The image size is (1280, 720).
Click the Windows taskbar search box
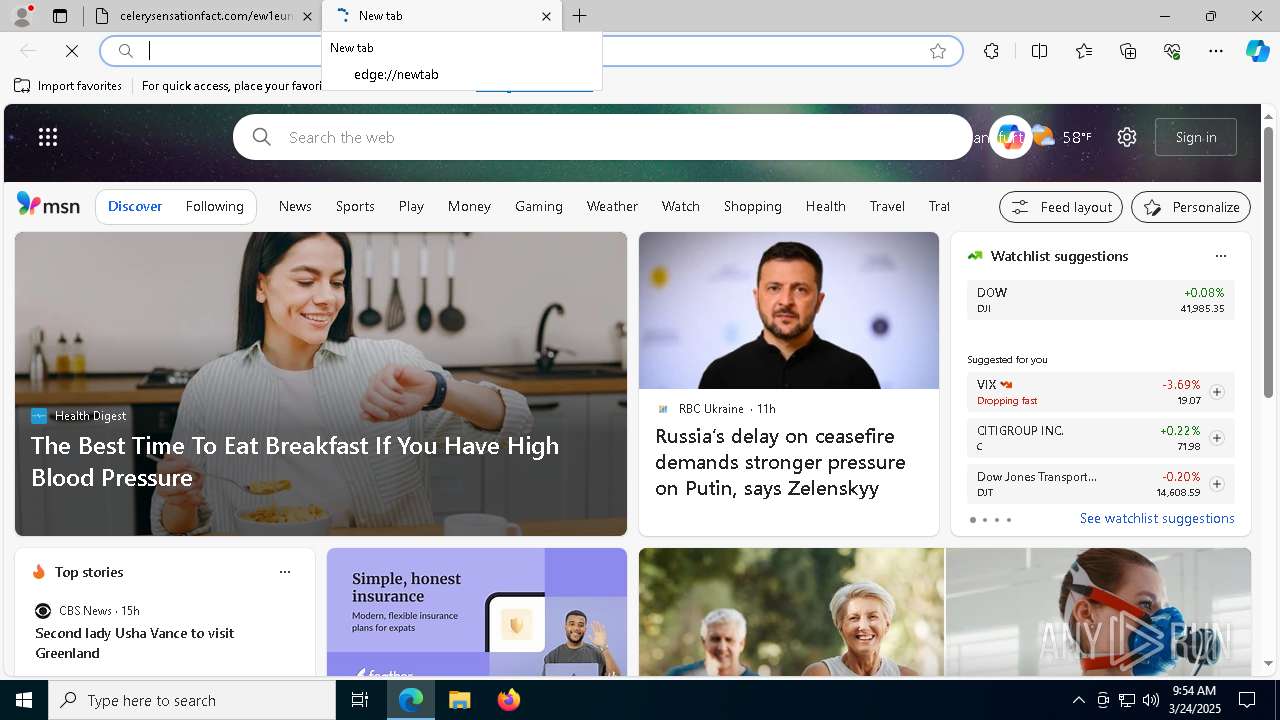pos(192,700)
